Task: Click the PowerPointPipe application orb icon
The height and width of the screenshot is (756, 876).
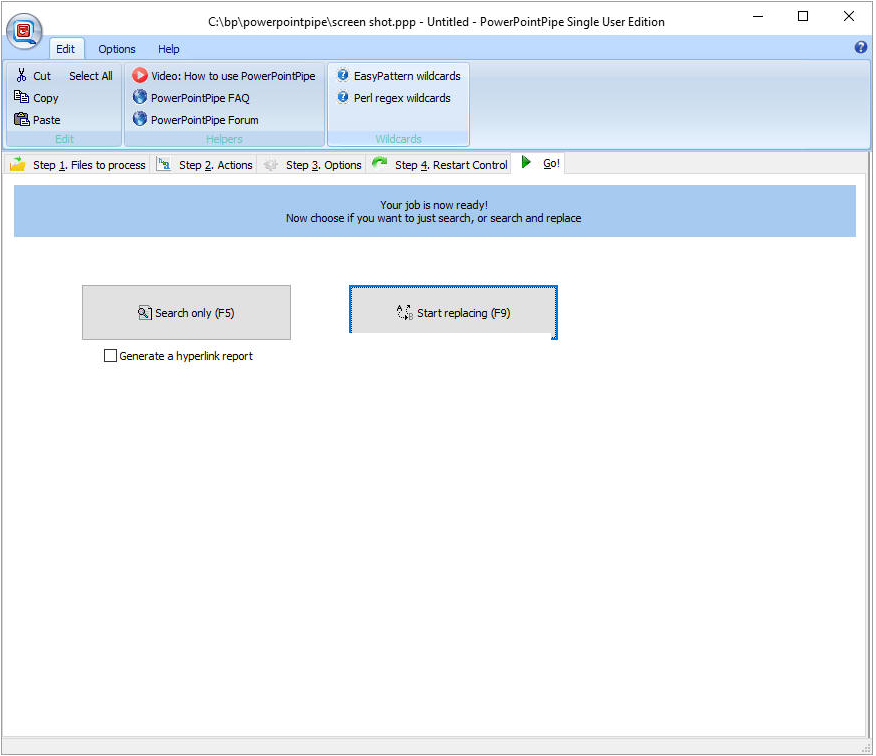Action: [24, 31]
